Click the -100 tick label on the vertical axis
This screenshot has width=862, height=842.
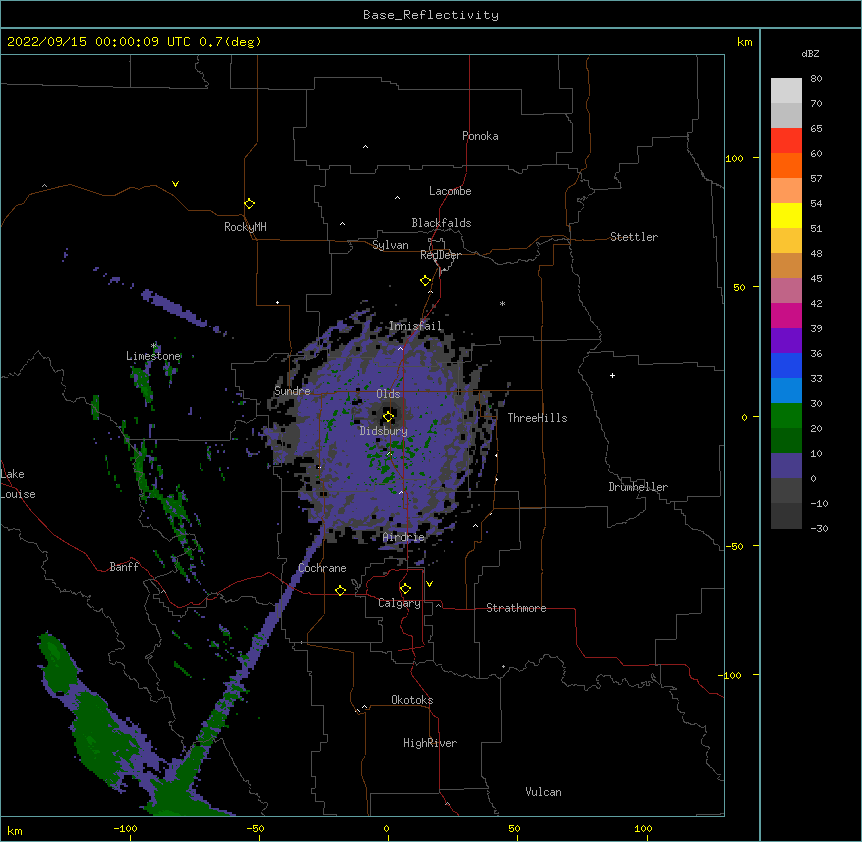point(731,675)
